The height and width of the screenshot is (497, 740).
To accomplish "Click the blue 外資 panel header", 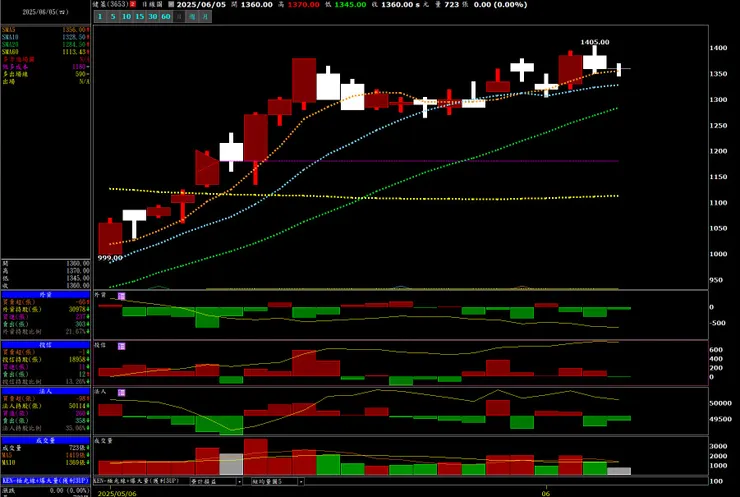I will 45,295.
